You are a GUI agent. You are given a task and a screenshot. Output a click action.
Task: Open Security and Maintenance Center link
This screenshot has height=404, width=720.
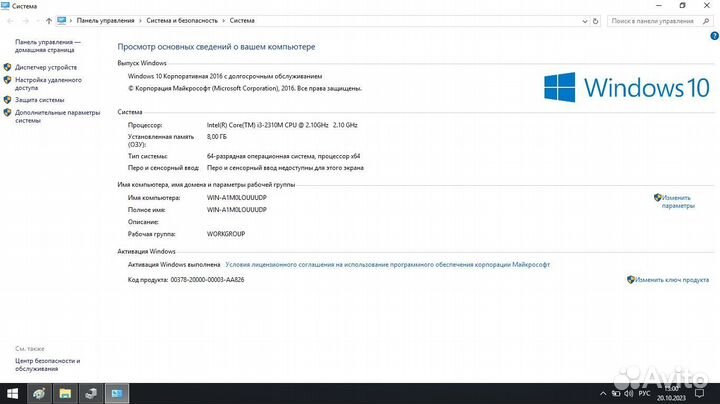48,365
